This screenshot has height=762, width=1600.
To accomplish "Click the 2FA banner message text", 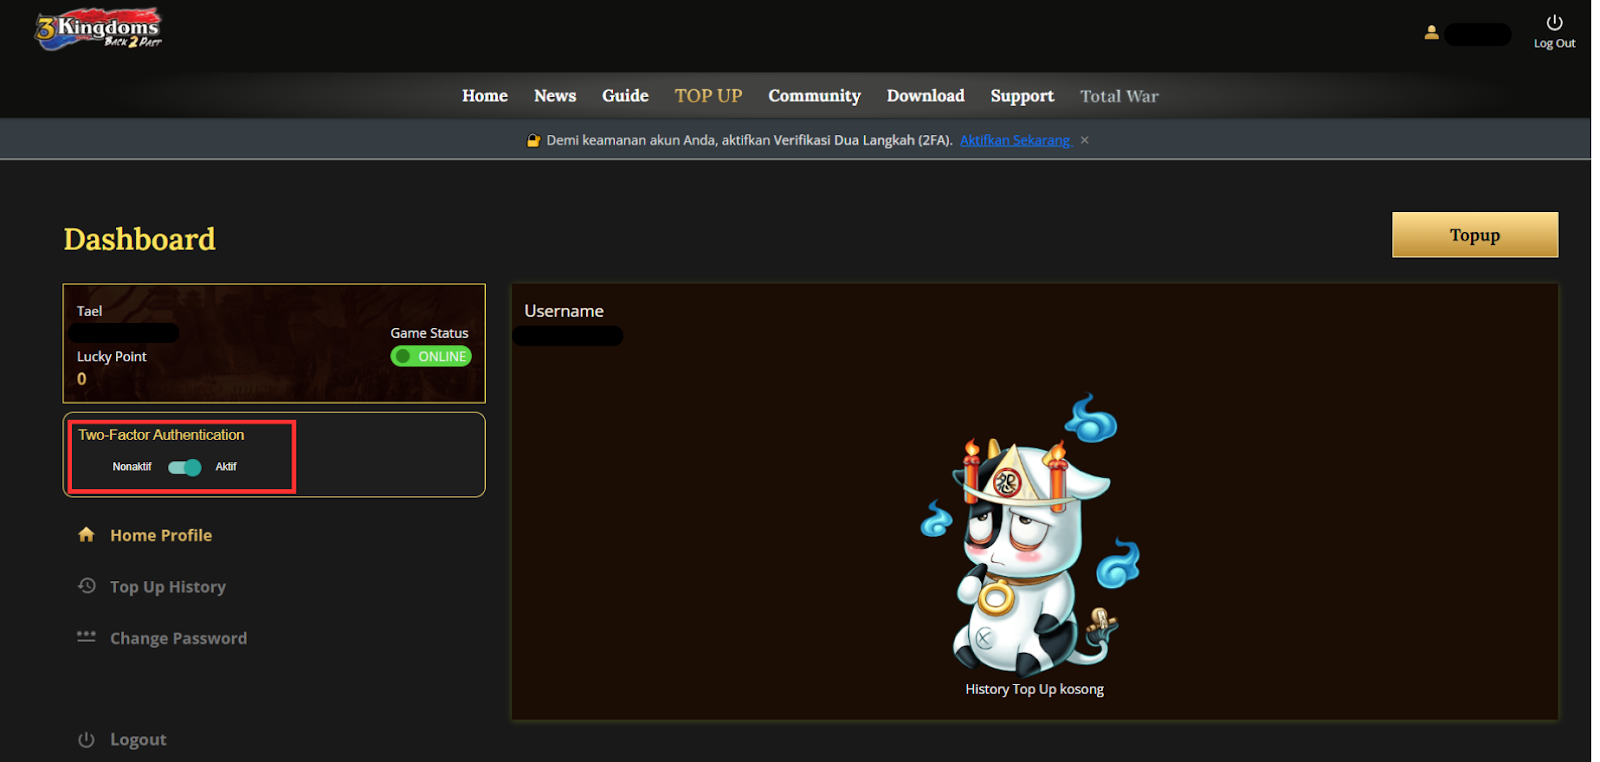I will point(749,140).
